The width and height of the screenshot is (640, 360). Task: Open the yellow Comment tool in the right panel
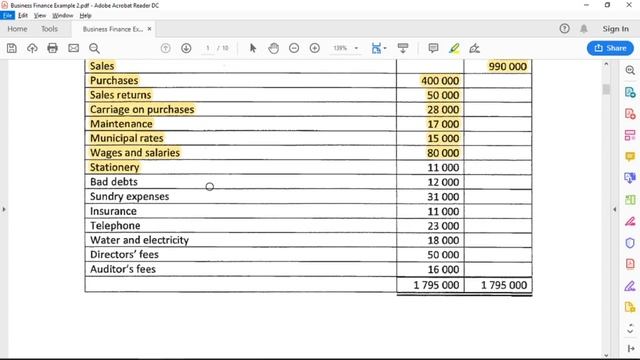(x=630, y=157)
